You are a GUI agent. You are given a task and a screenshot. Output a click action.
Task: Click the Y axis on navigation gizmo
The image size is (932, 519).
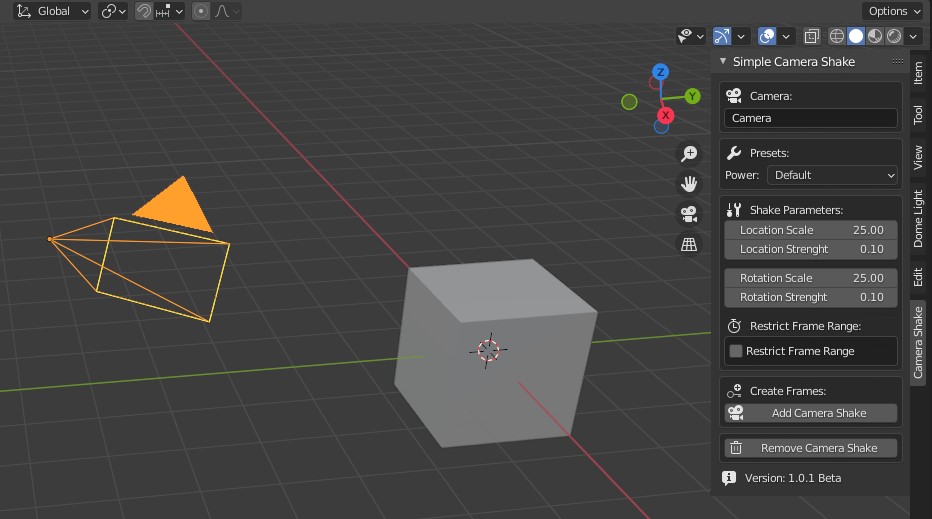692,96
